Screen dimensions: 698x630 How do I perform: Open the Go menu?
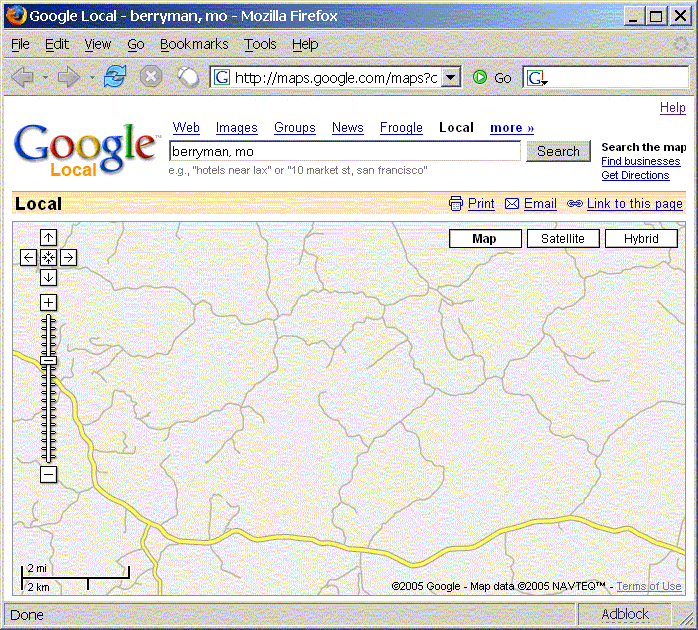(x=136, y=44)
